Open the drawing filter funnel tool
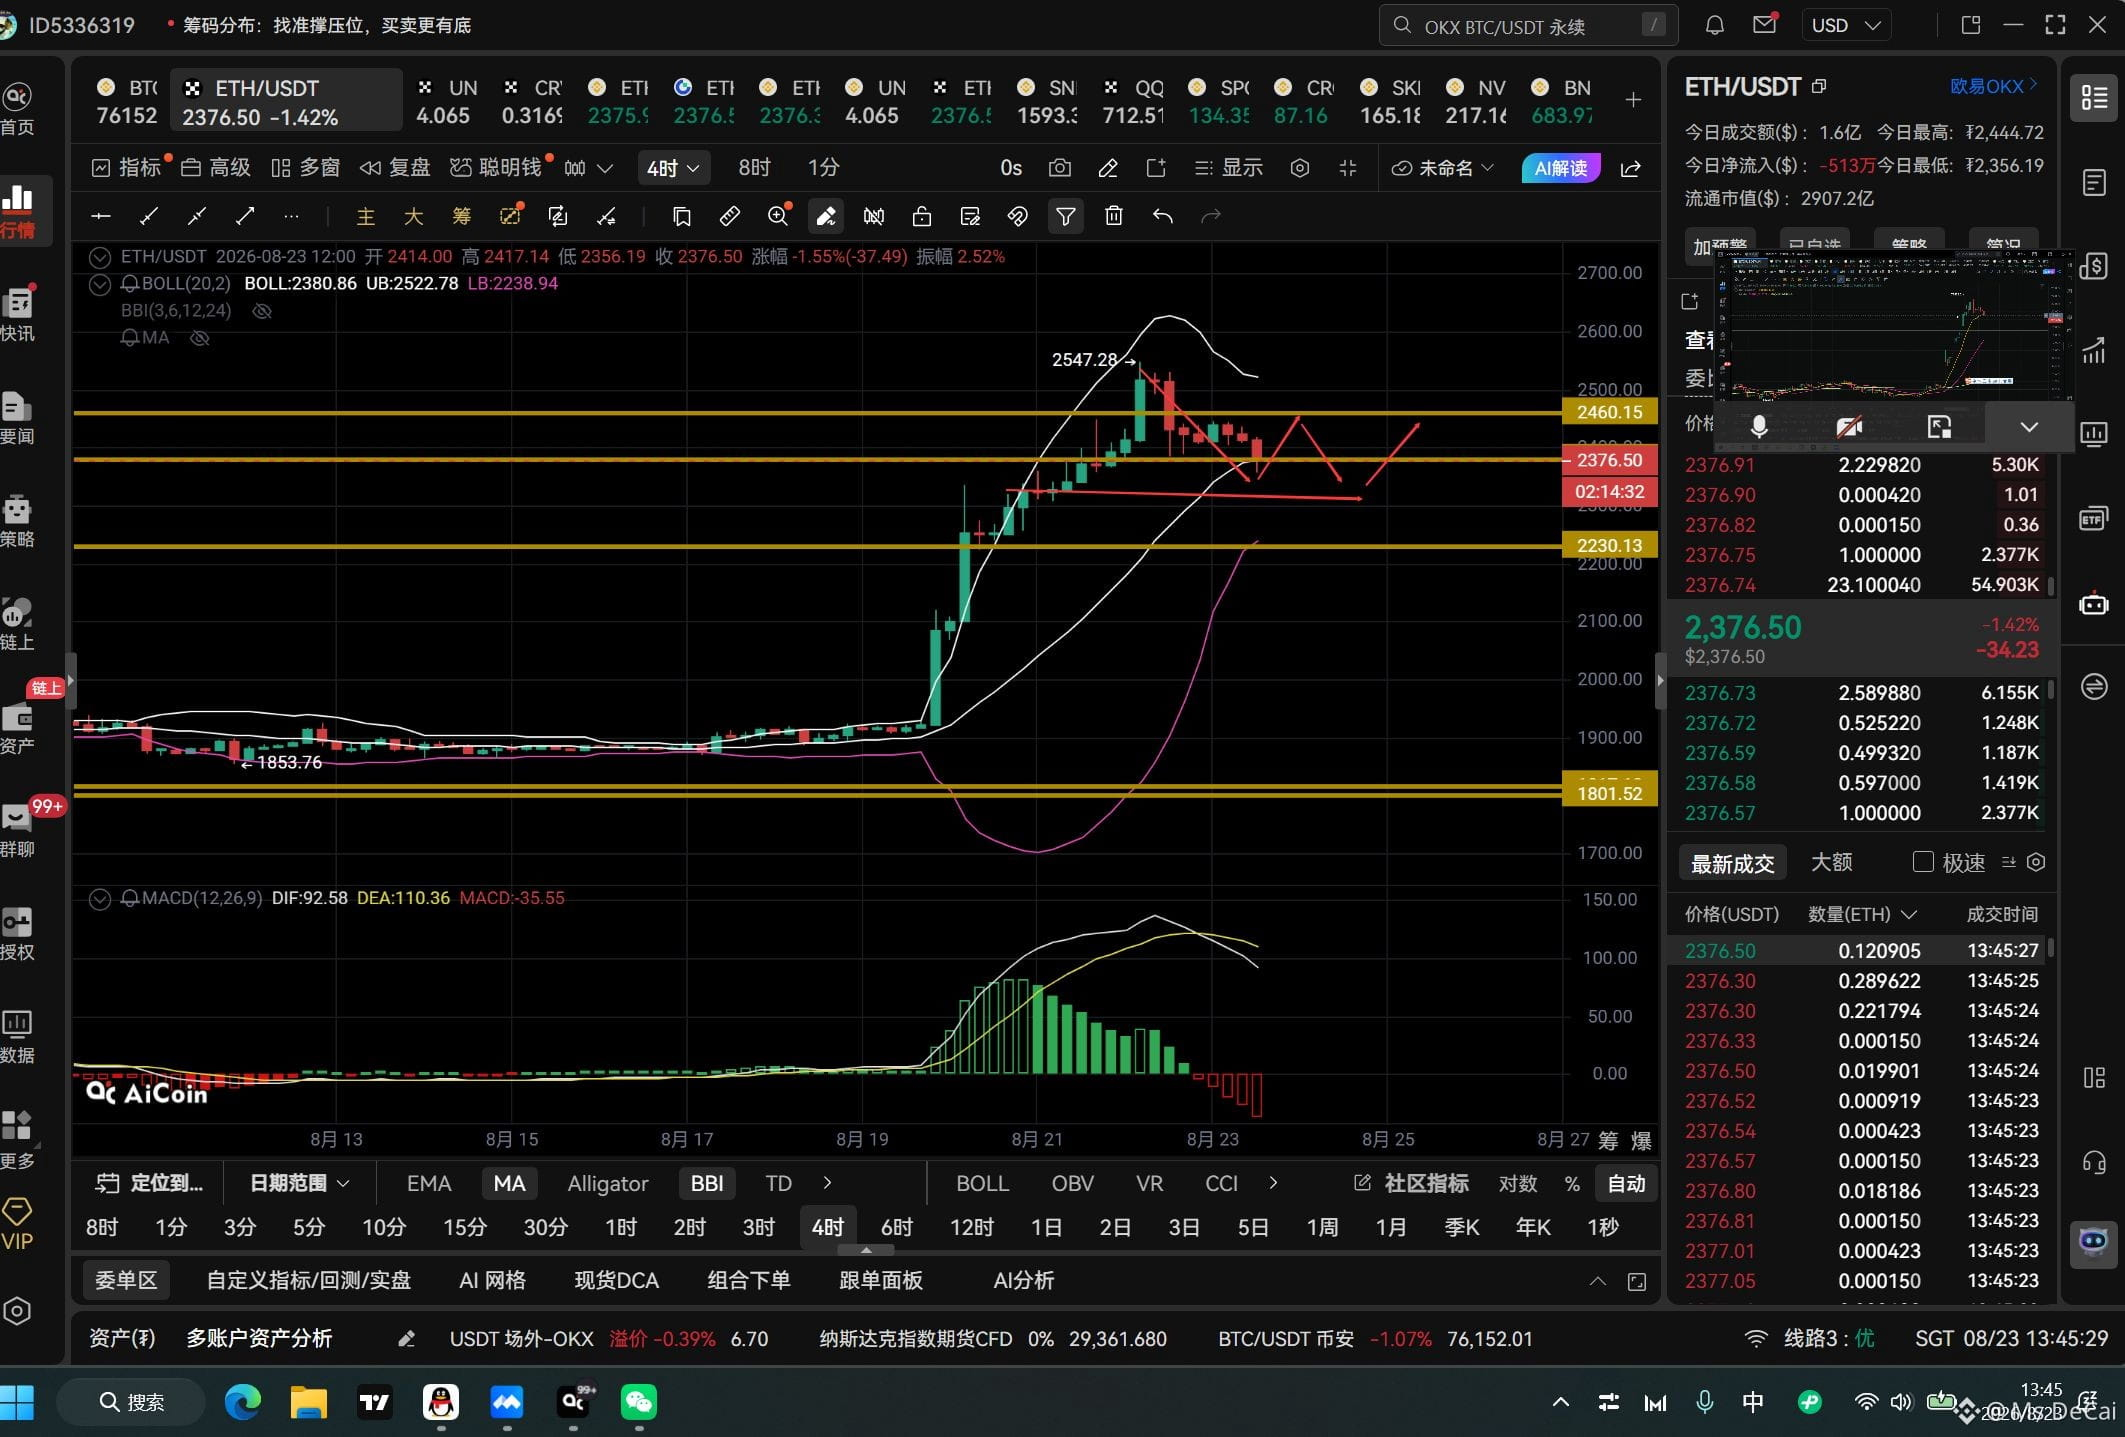Viewport: 2125px width, 1437px height. click(1066, 216)
